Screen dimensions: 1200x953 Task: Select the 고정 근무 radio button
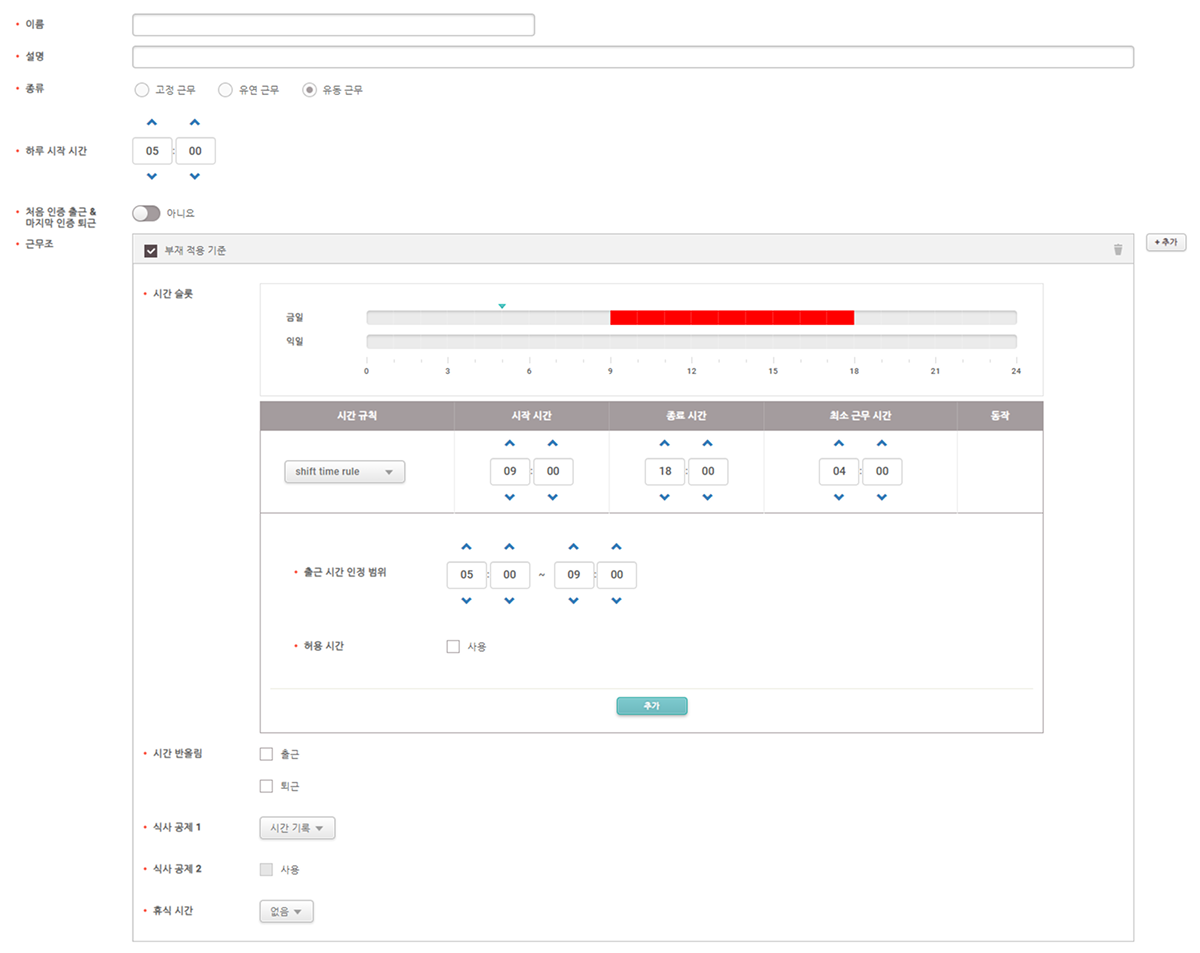pos(141,90)
